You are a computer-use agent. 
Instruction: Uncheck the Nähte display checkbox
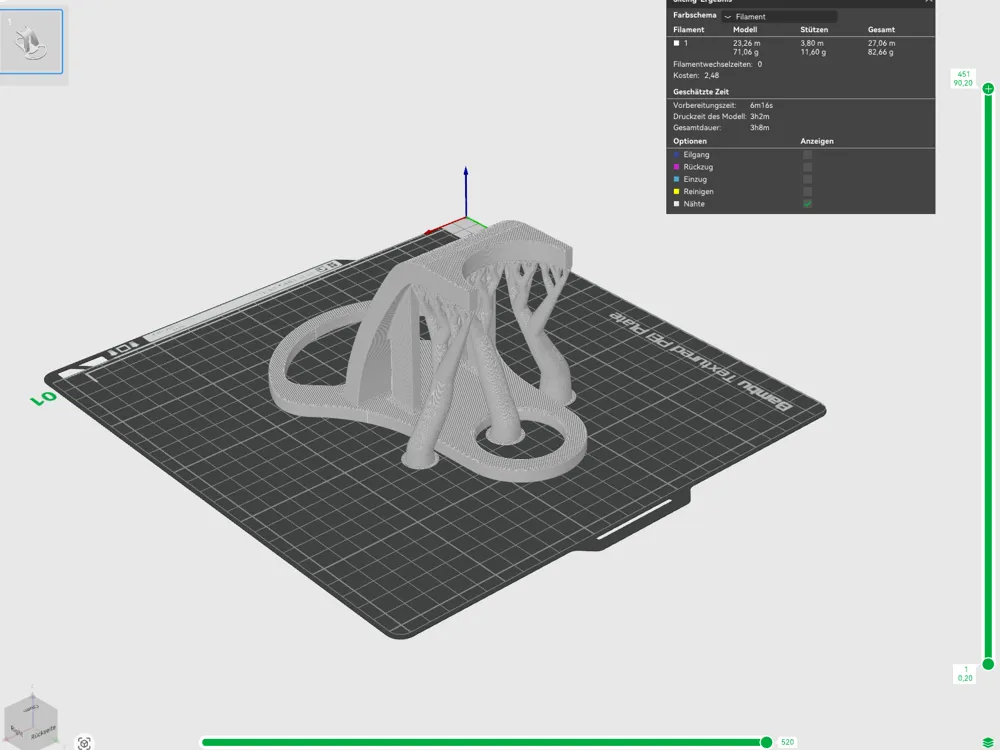point(807,203)
